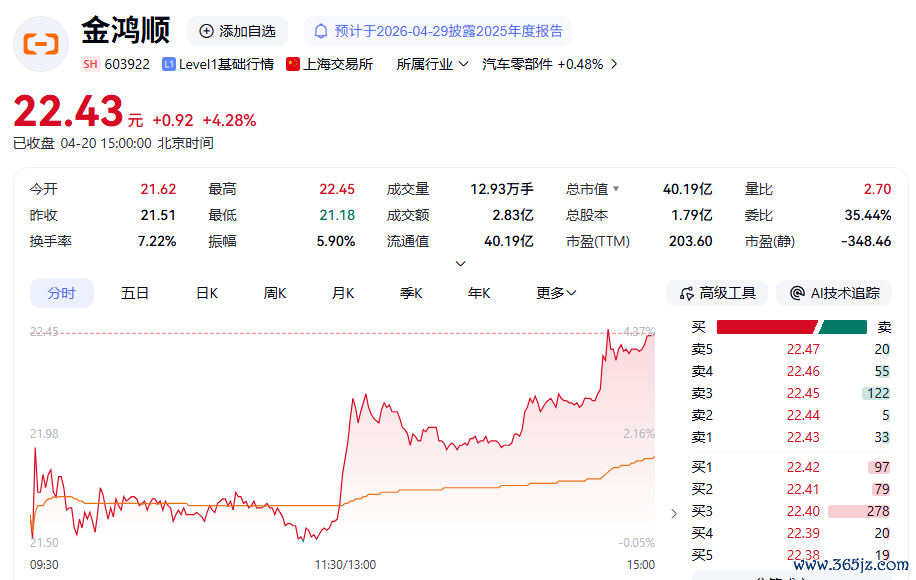Switch to 月K chart tab

click(343, 293)
